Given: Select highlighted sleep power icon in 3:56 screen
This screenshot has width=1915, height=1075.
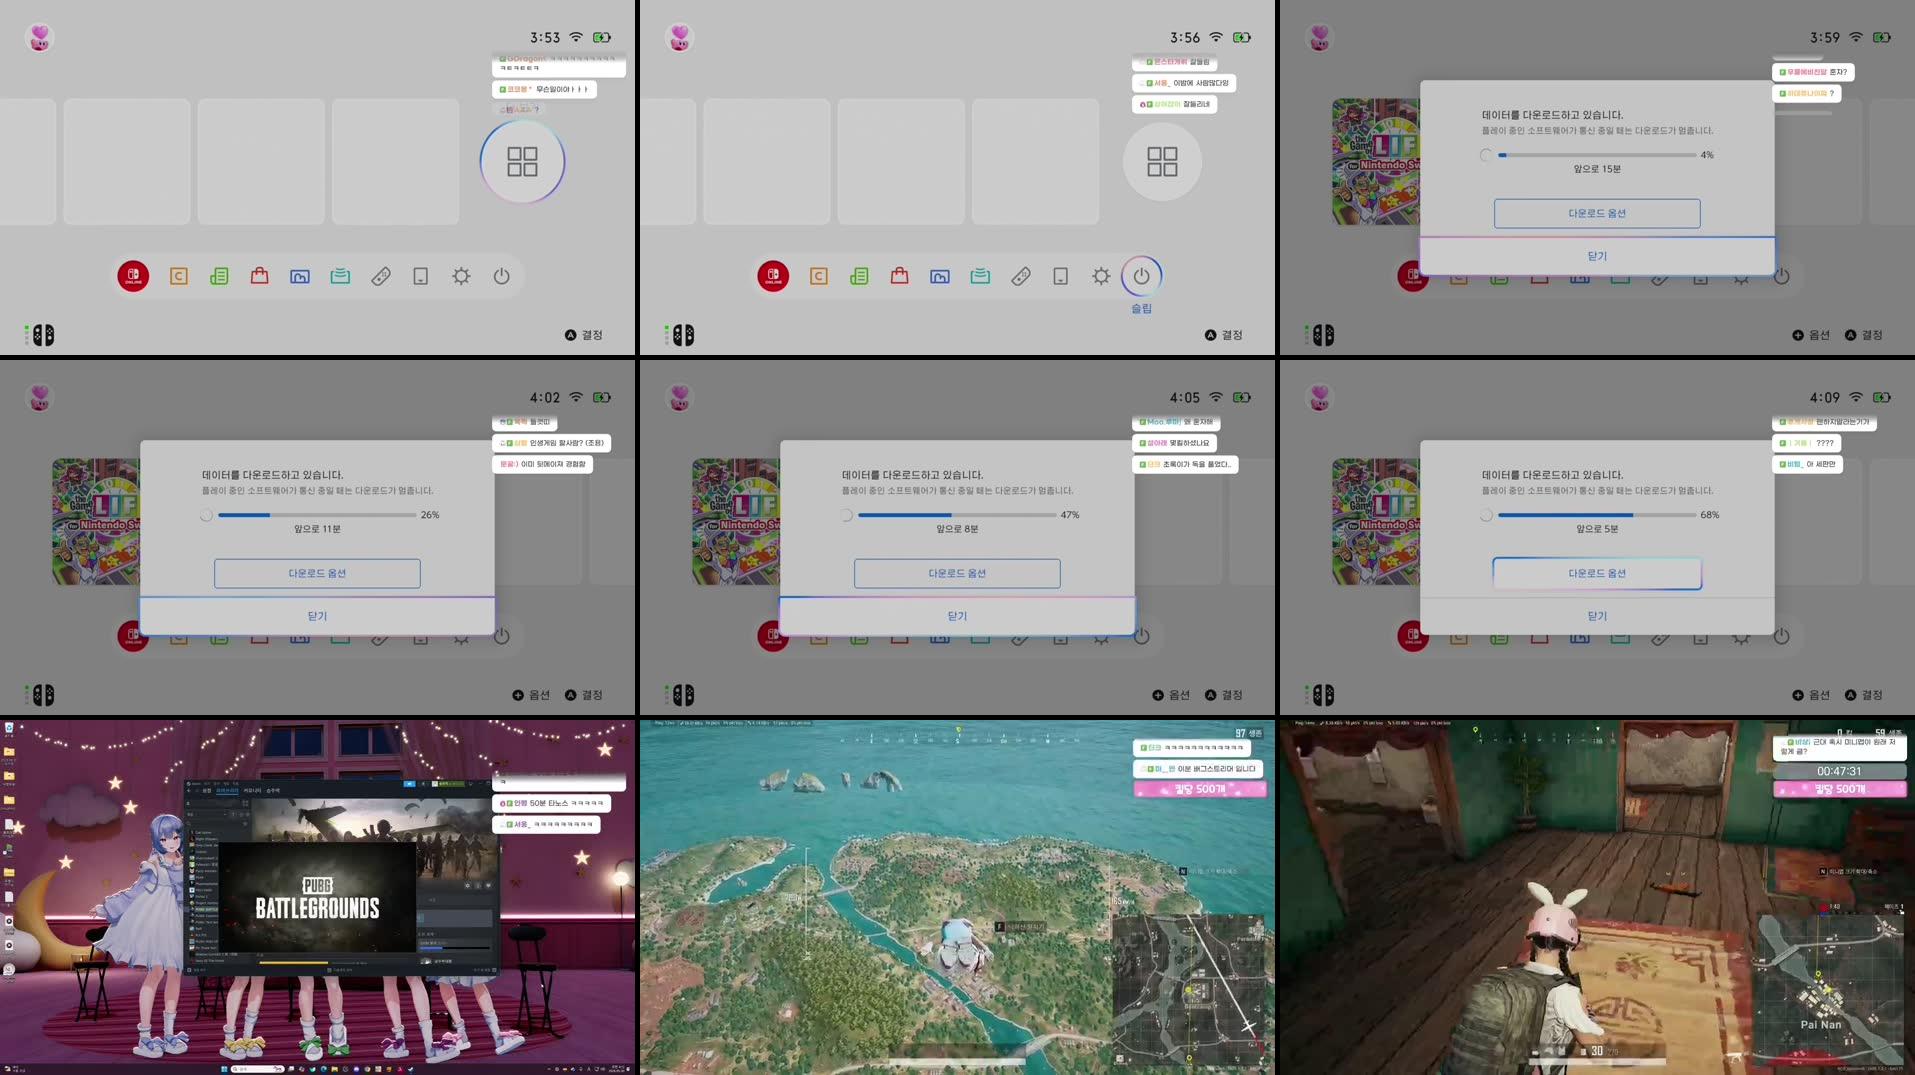Looking at the screenshot, I should [1141, 276].
